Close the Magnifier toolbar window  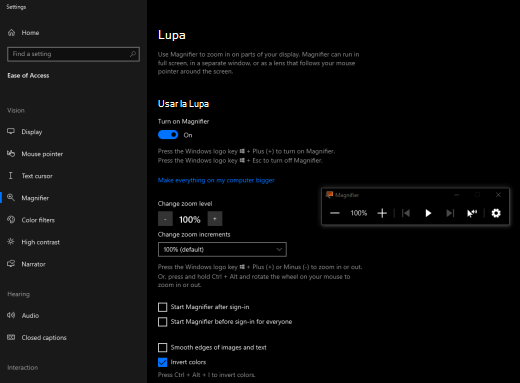498,195
